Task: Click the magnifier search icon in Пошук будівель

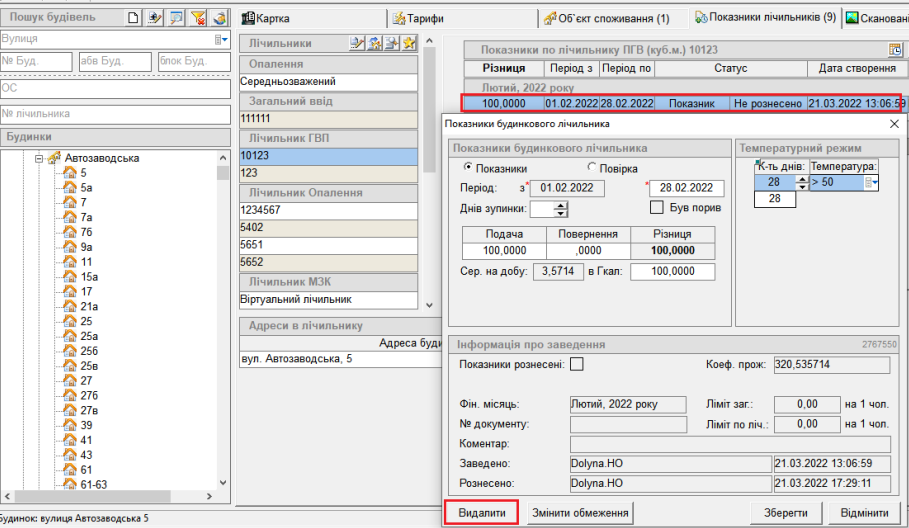Action: click(176, 18)
